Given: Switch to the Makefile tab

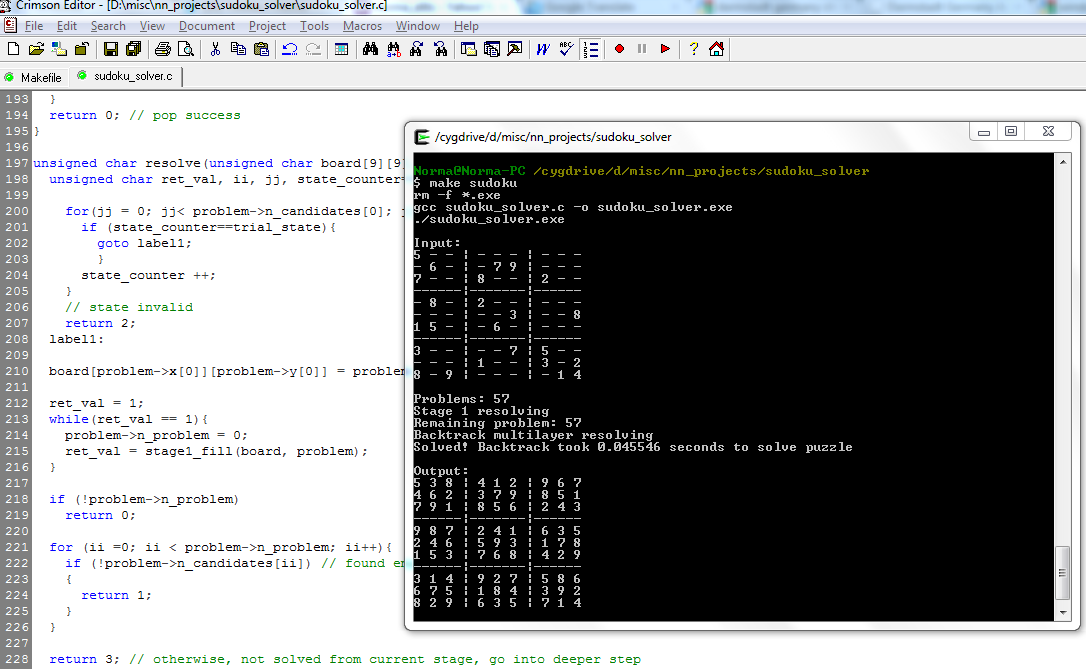Looking at the screenshot, I should (33, 77).
